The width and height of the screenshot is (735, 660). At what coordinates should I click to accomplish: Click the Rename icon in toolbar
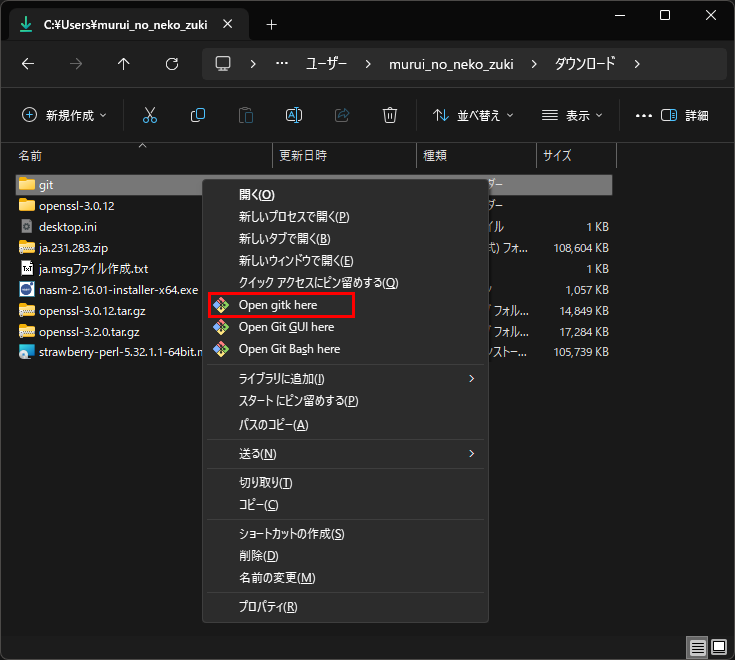pyautogui.click(x=294, y=115)
